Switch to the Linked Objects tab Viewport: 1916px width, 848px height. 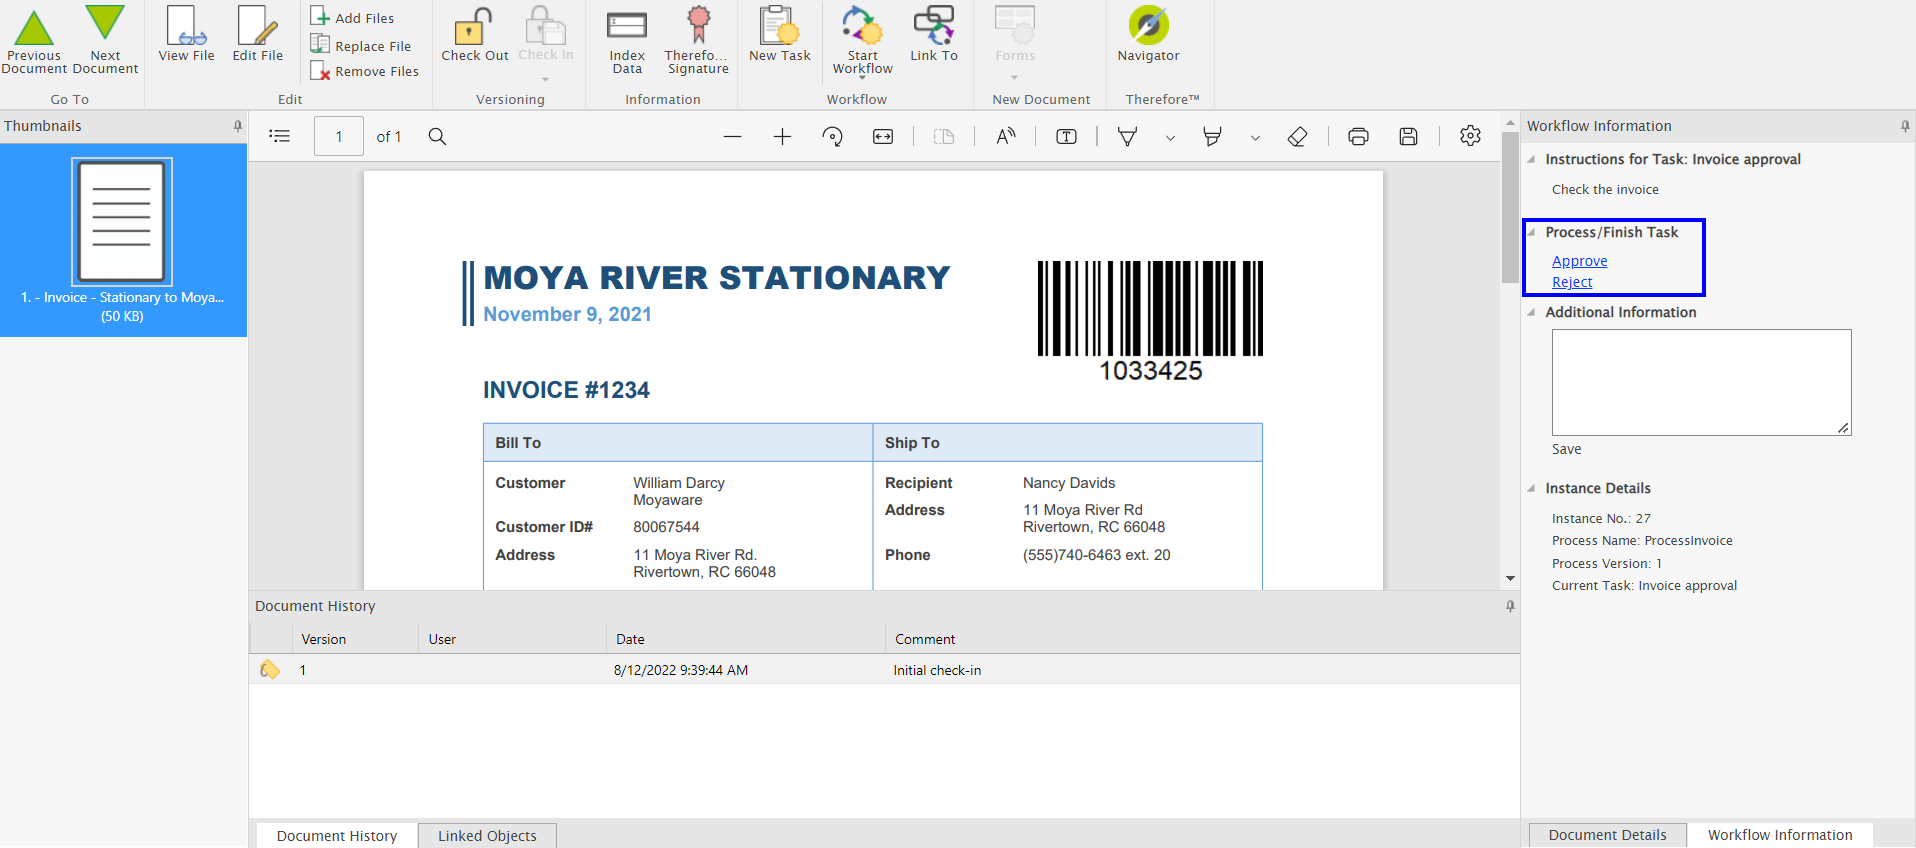pos(487,835)
